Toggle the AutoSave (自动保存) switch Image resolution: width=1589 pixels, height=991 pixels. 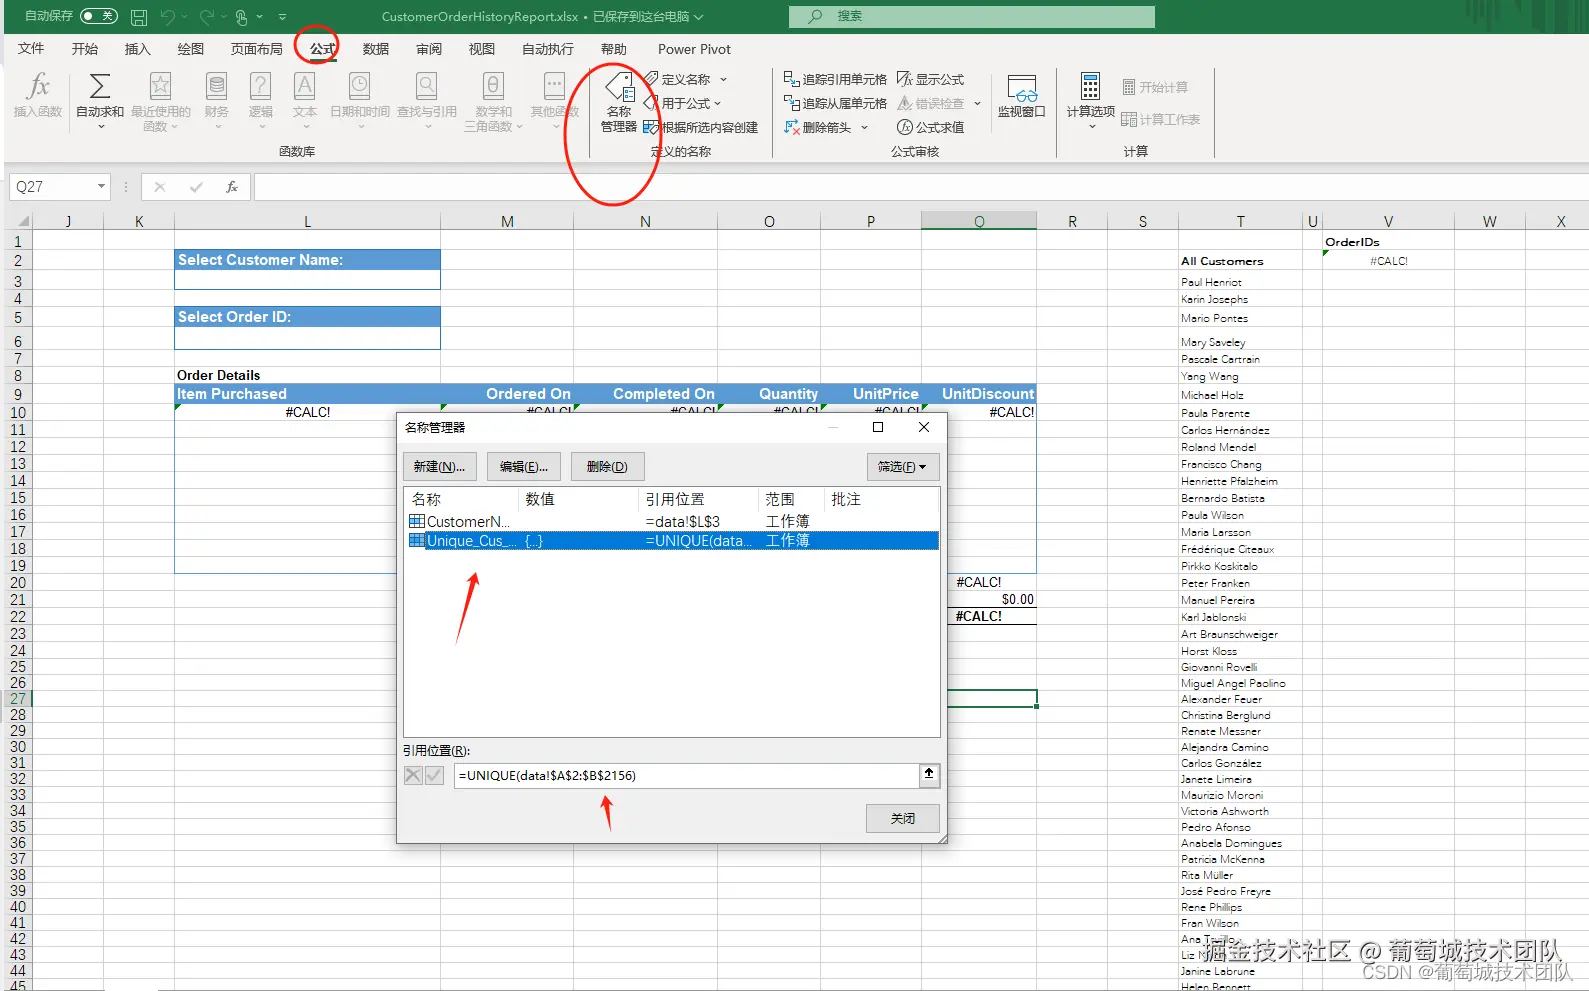(x=98, y=16)
